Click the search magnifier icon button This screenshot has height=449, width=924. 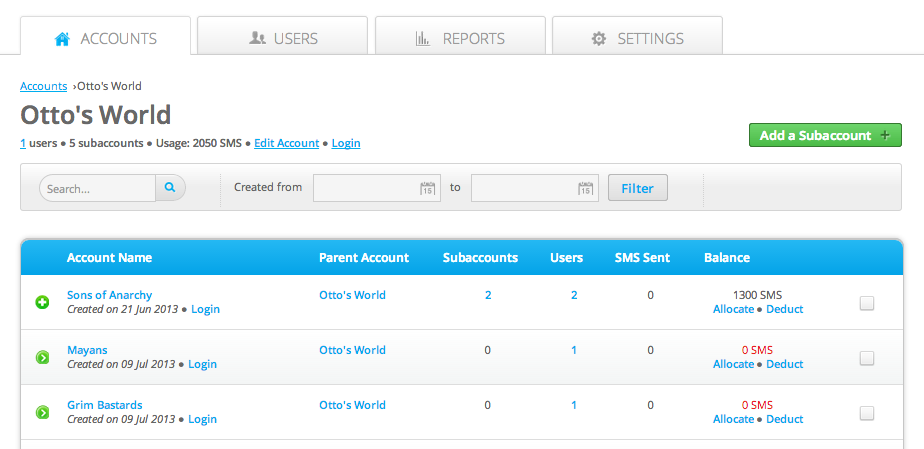170,187
